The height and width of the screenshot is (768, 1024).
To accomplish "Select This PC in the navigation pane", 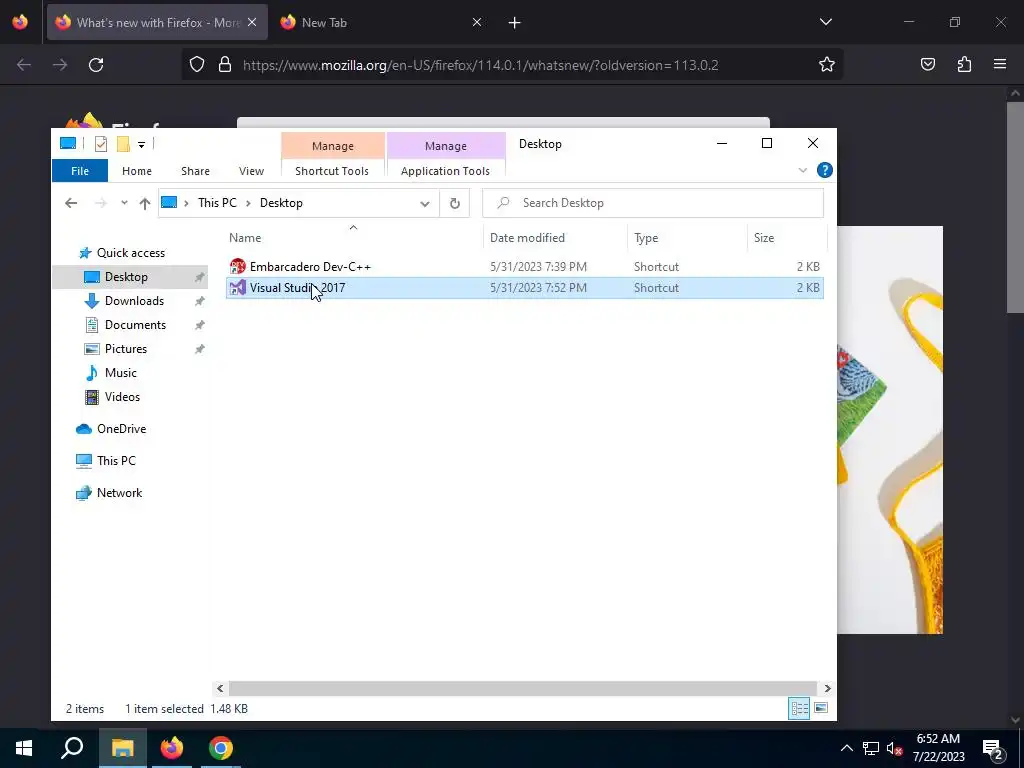I will pyautogui.click(x=116, y=461).
